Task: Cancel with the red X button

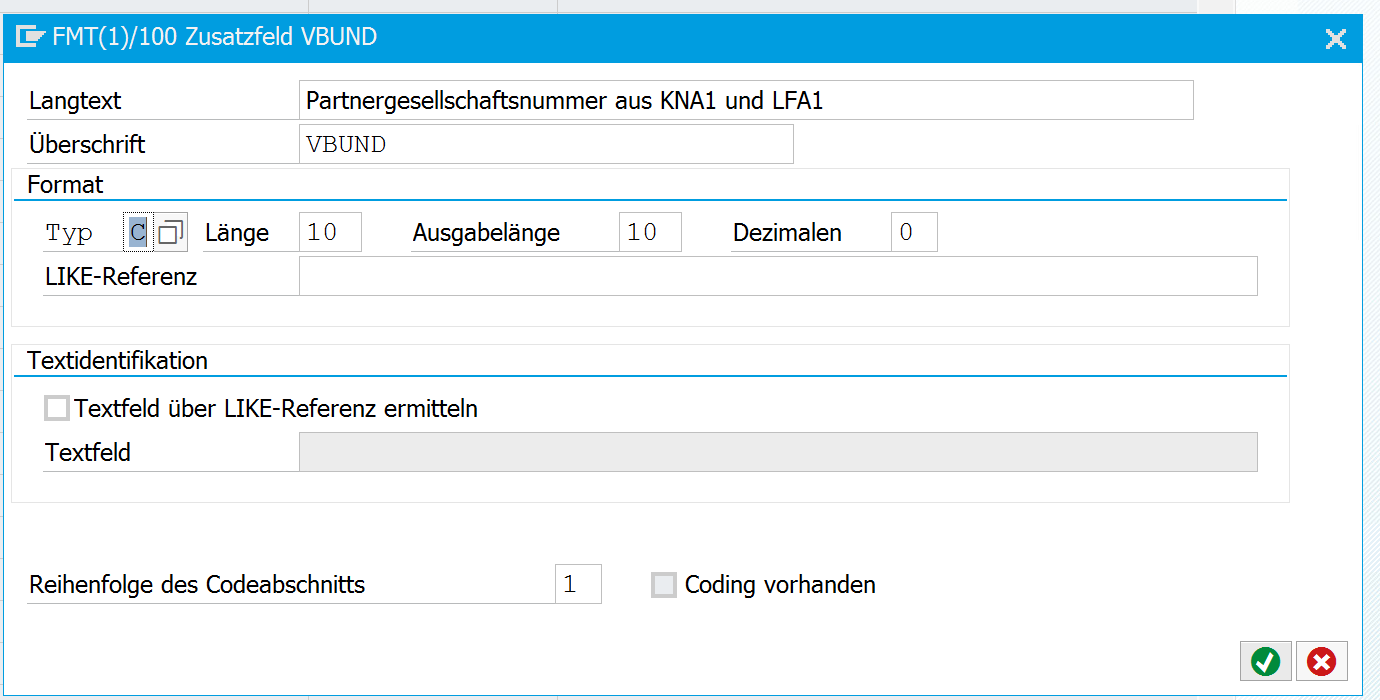Action: [1322, 661]
